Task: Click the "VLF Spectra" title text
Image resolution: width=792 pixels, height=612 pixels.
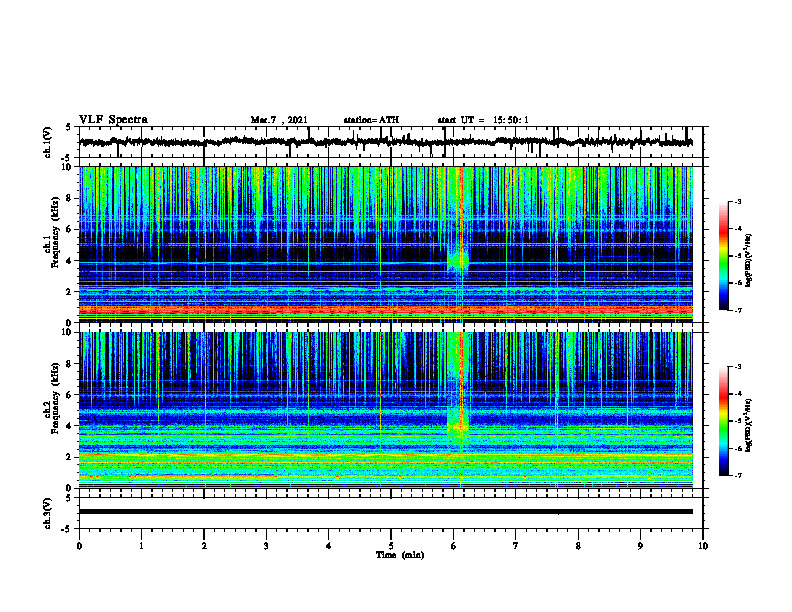Action: 113,120
